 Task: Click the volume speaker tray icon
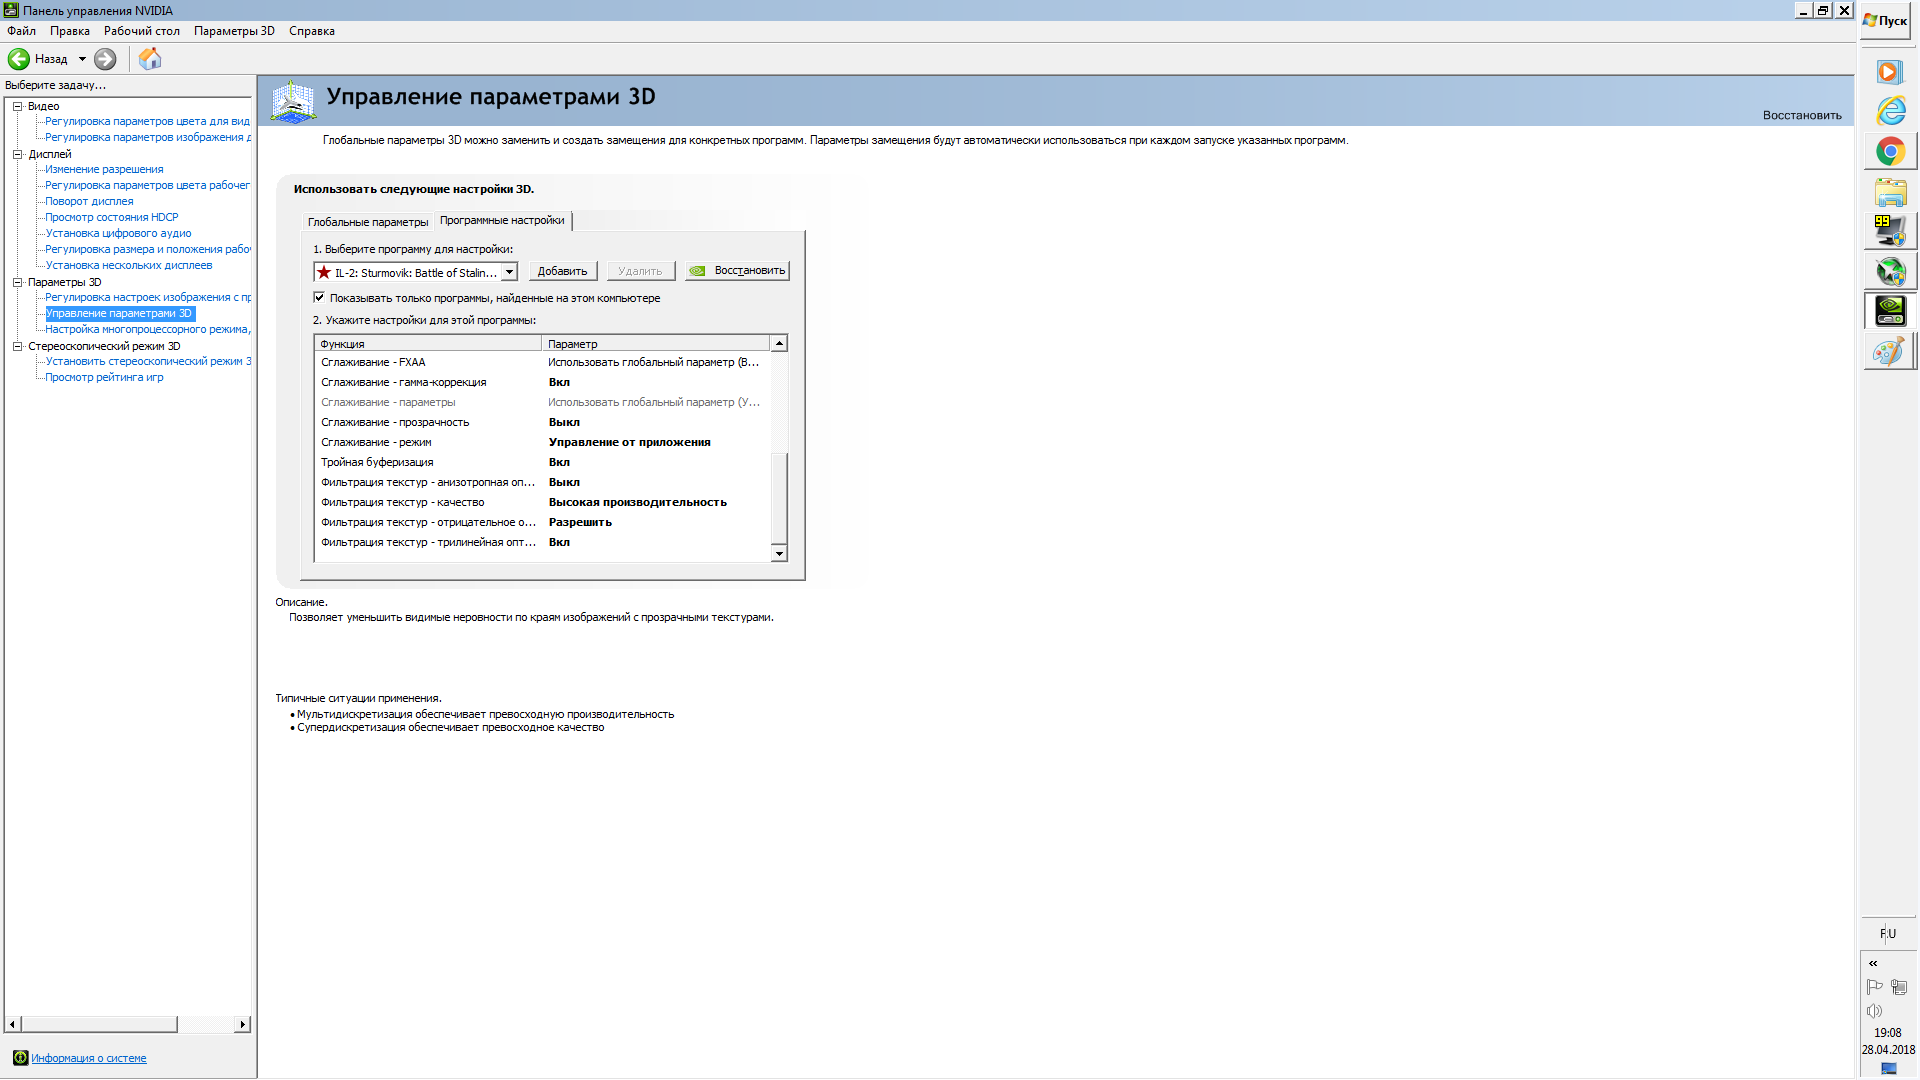1874,1011
